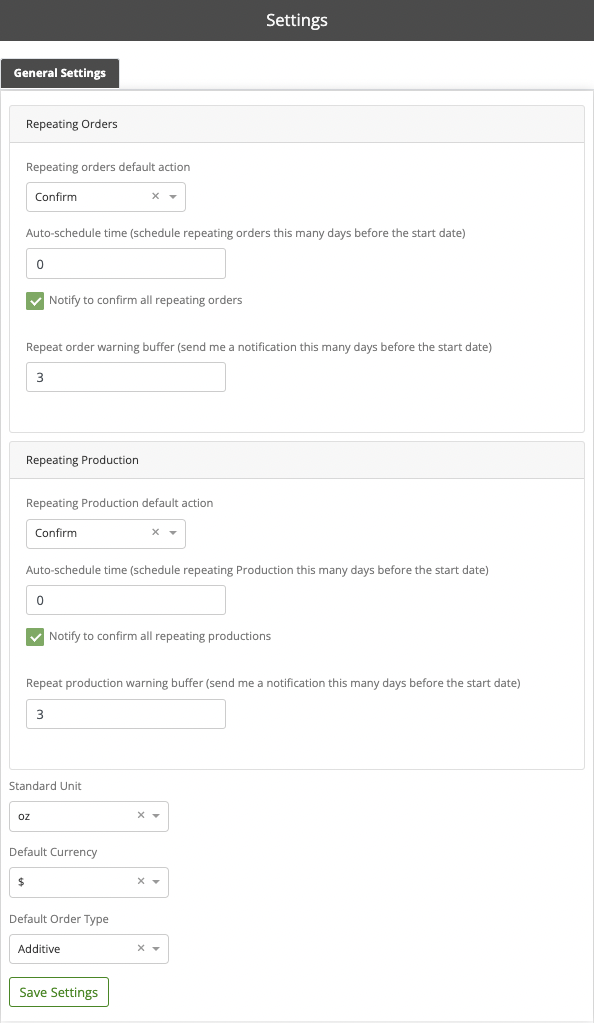Screen dimensions: 594x1023
Task: Expand the Default Currency dropdown arrow
Action: [156, 882]
